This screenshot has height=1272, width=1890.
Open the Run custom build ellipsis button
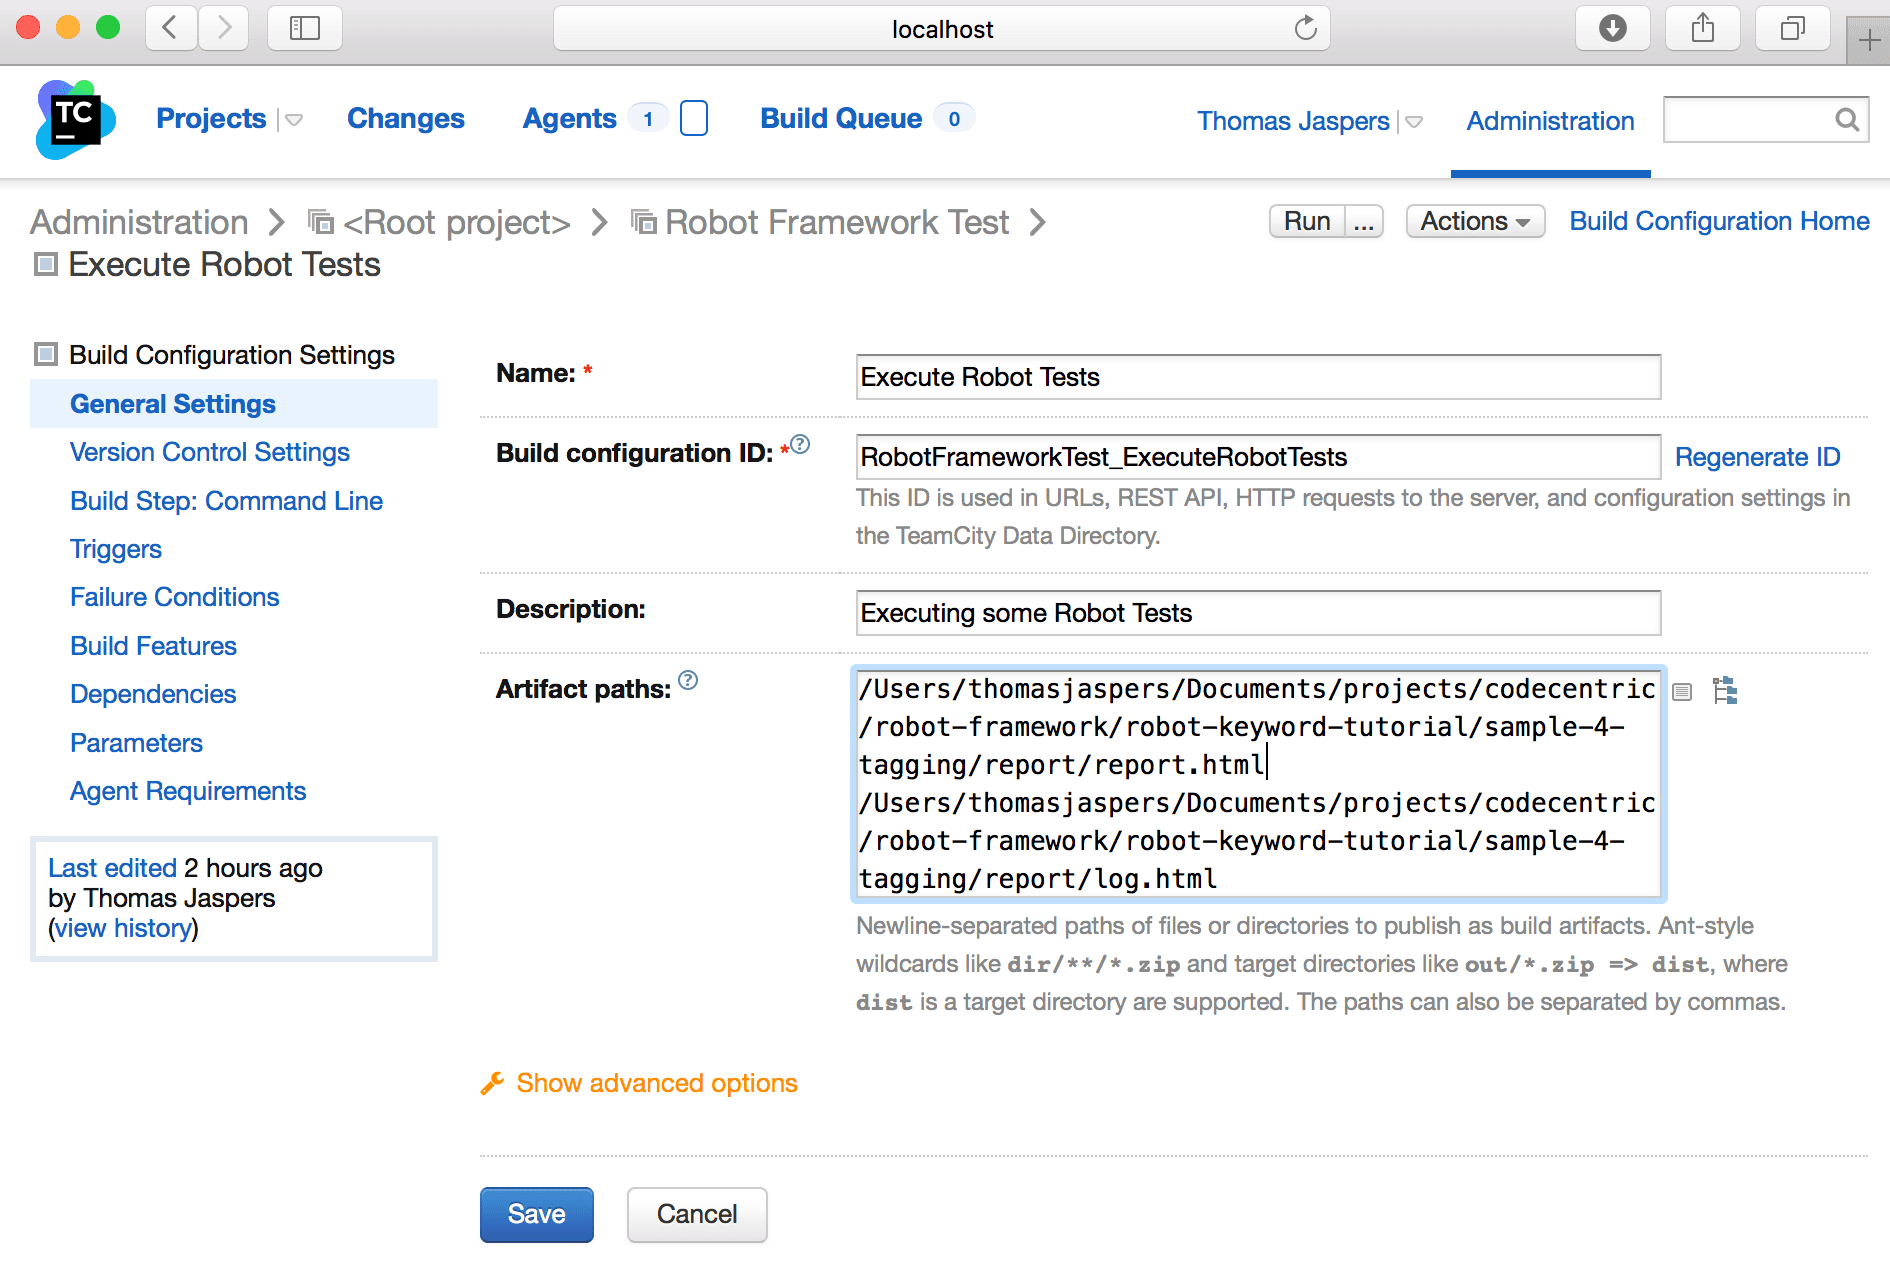point(1364,221)
